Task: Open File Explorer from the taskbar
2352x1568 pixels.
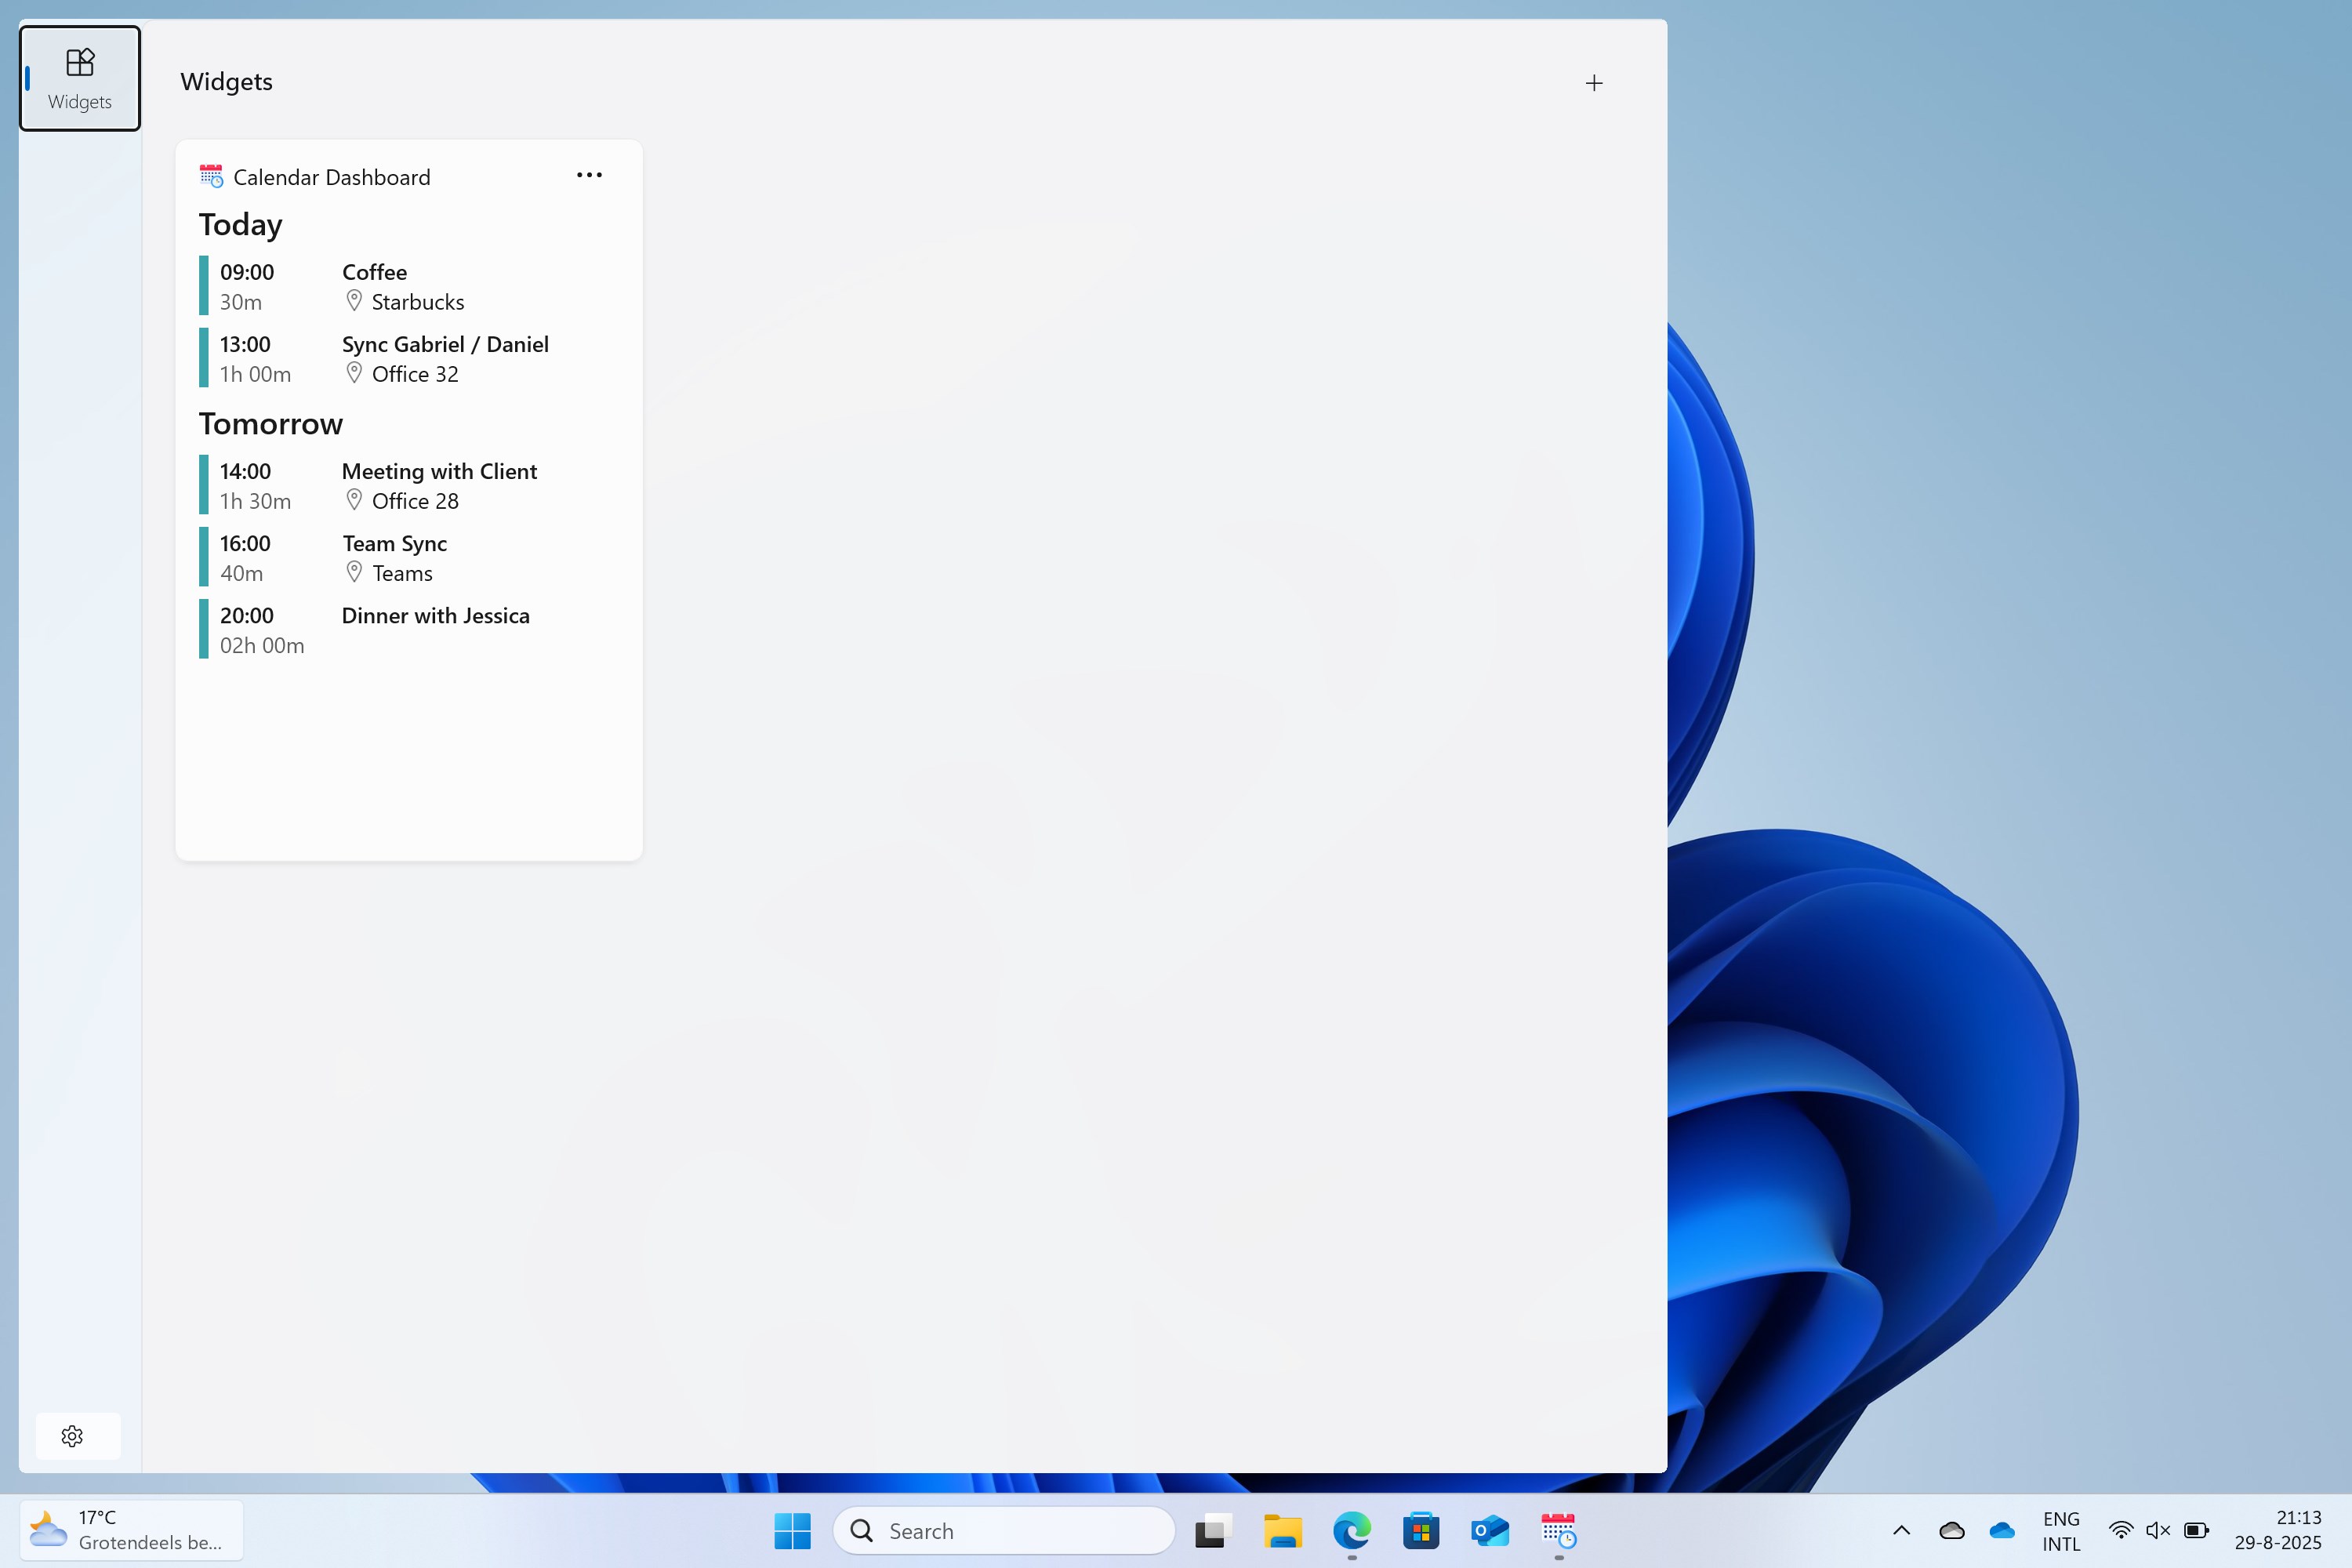Action: click(1283, 1530)
